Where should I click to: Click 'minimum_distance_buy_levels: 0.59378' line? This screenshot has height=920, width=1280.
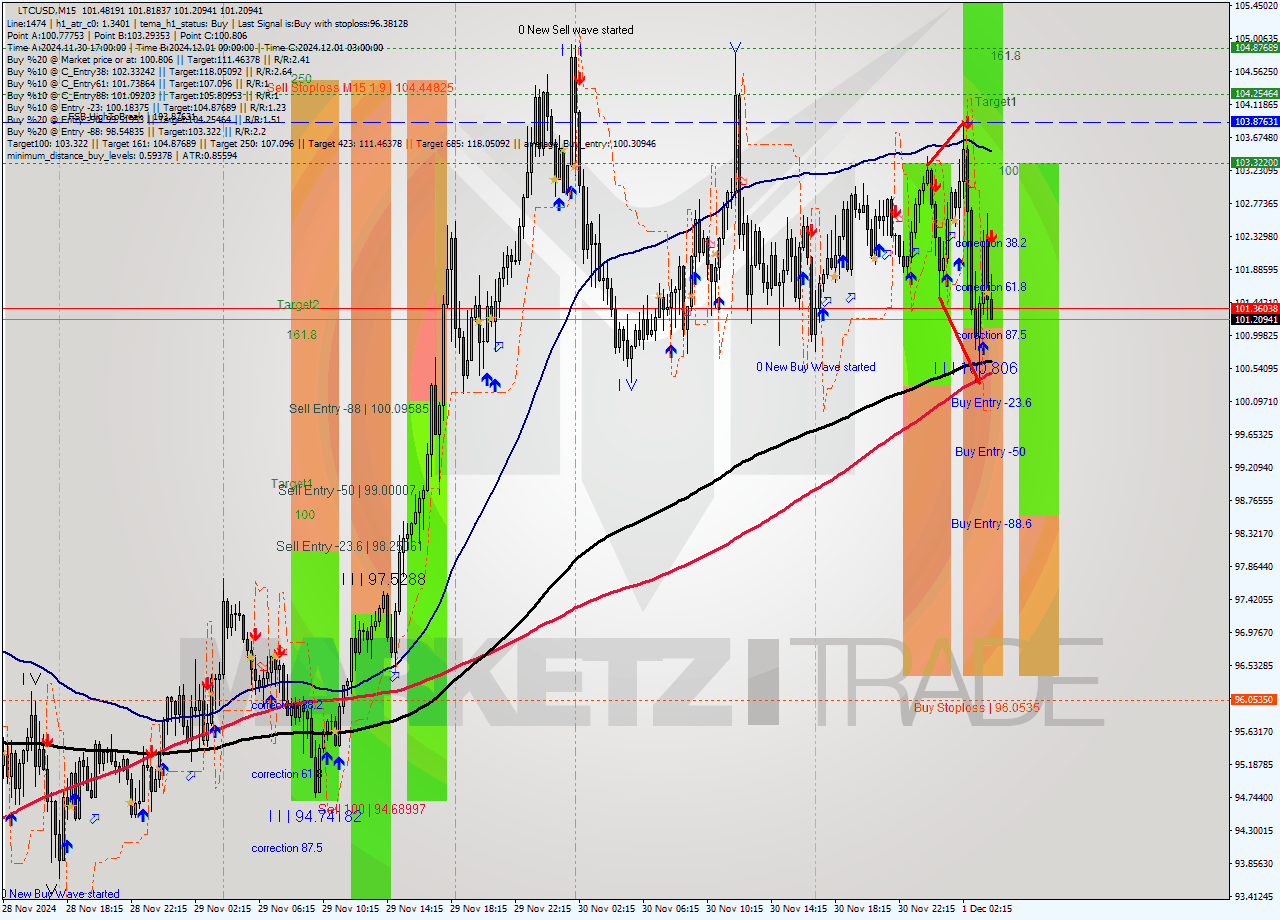tap(122, 155)
